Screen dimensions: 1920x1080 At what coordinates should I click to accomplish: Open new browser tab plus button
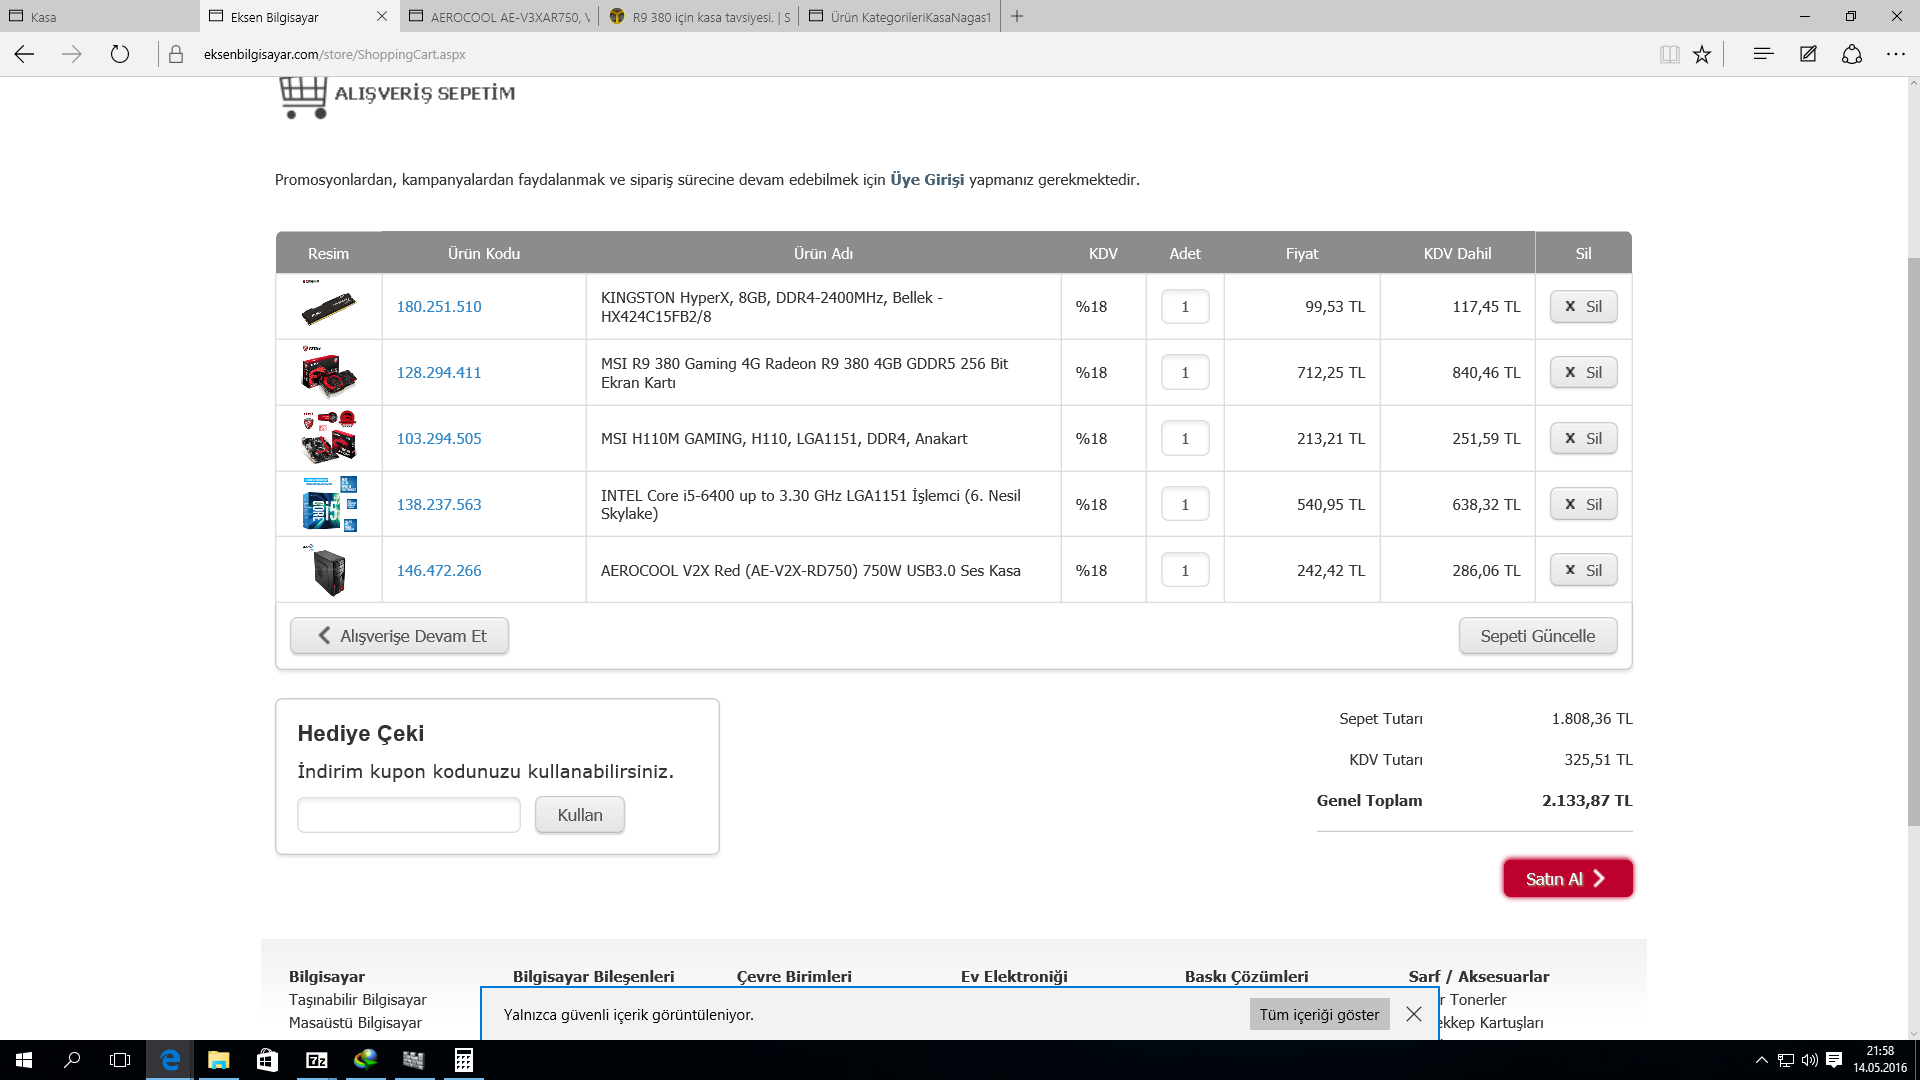click(x=1017, y=16)
